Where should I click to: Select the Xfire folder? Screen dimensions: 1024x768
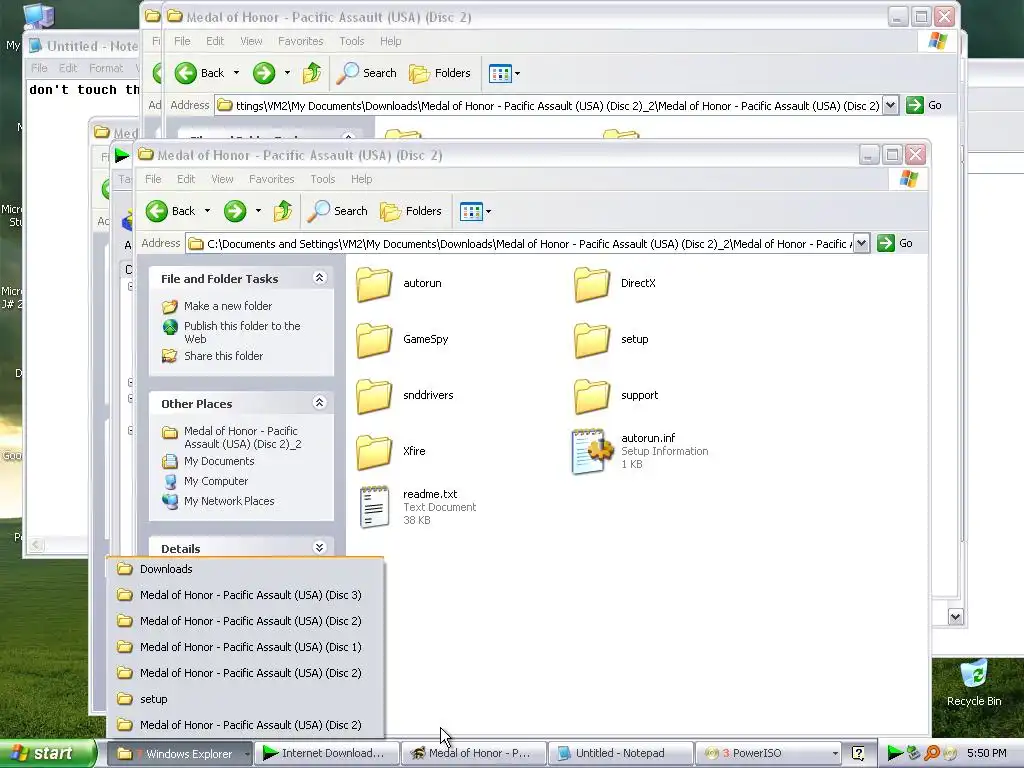pyautogui.click(x=391, y=452)
